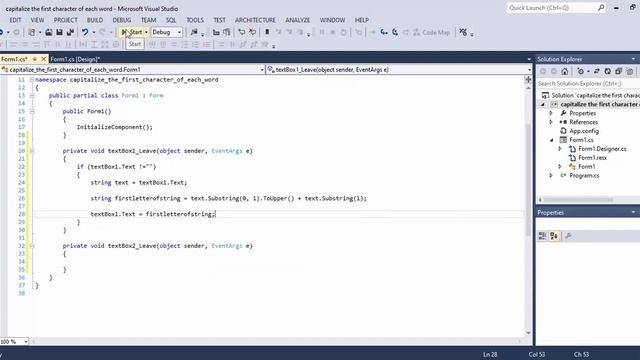
Task: Click the New Project icon
Action: click(x=31, y=32)
